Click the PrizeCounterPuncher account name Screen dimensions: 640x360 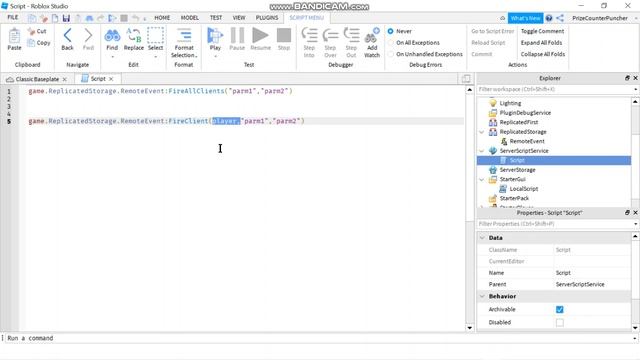tap(600, 18)
